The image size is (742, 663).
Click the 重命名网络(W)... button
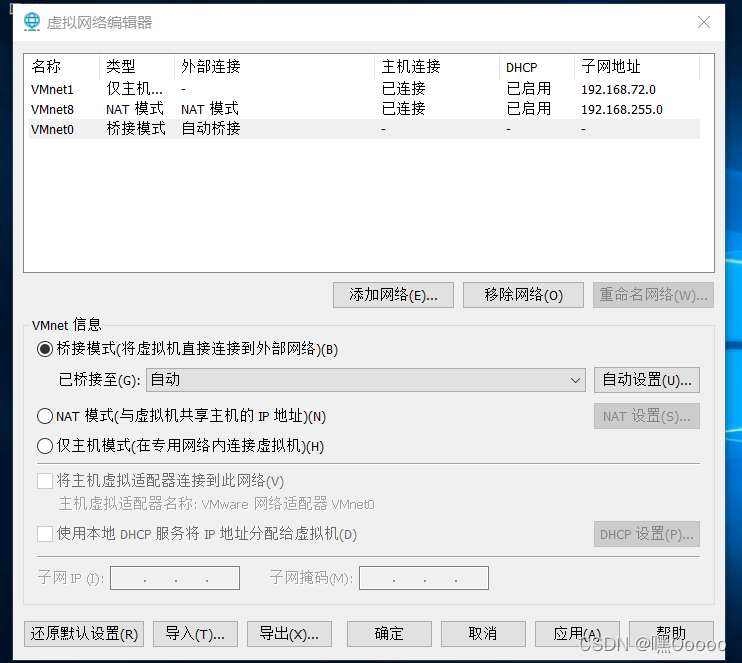(x=654, y=295)
